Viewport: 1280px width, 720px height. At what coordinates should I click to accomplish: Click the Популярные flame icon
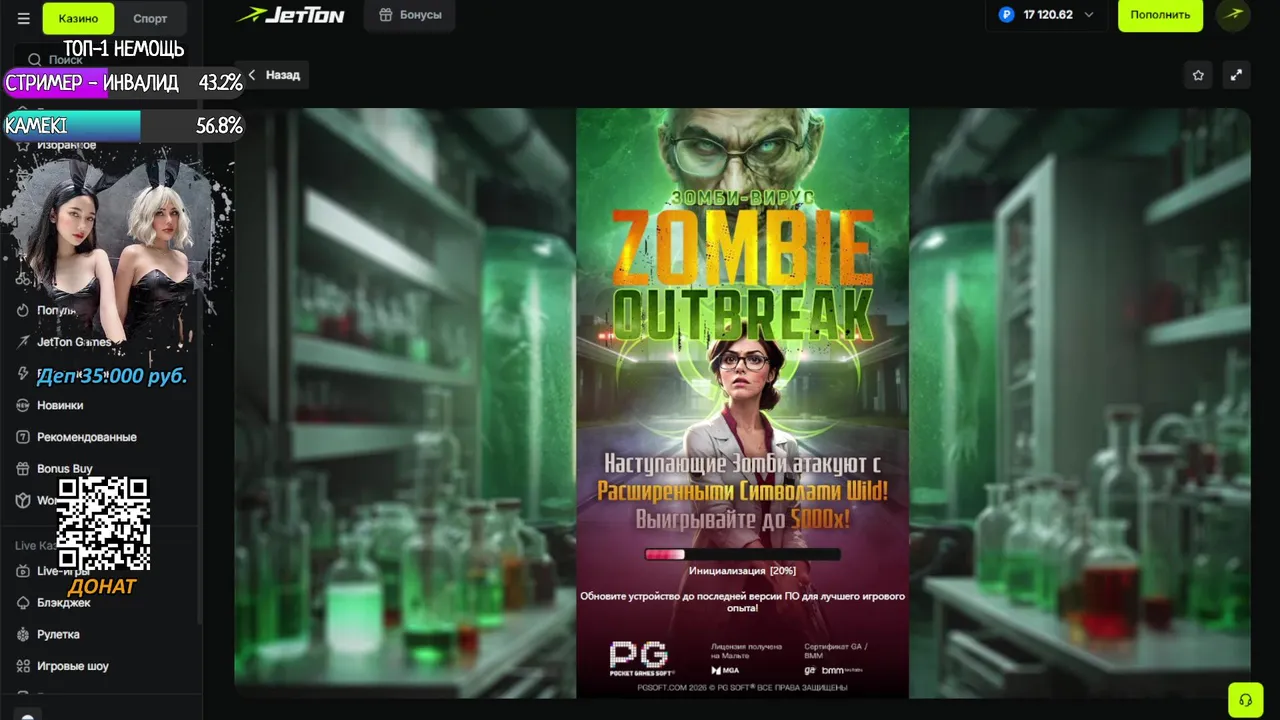[x=23, y=310]
